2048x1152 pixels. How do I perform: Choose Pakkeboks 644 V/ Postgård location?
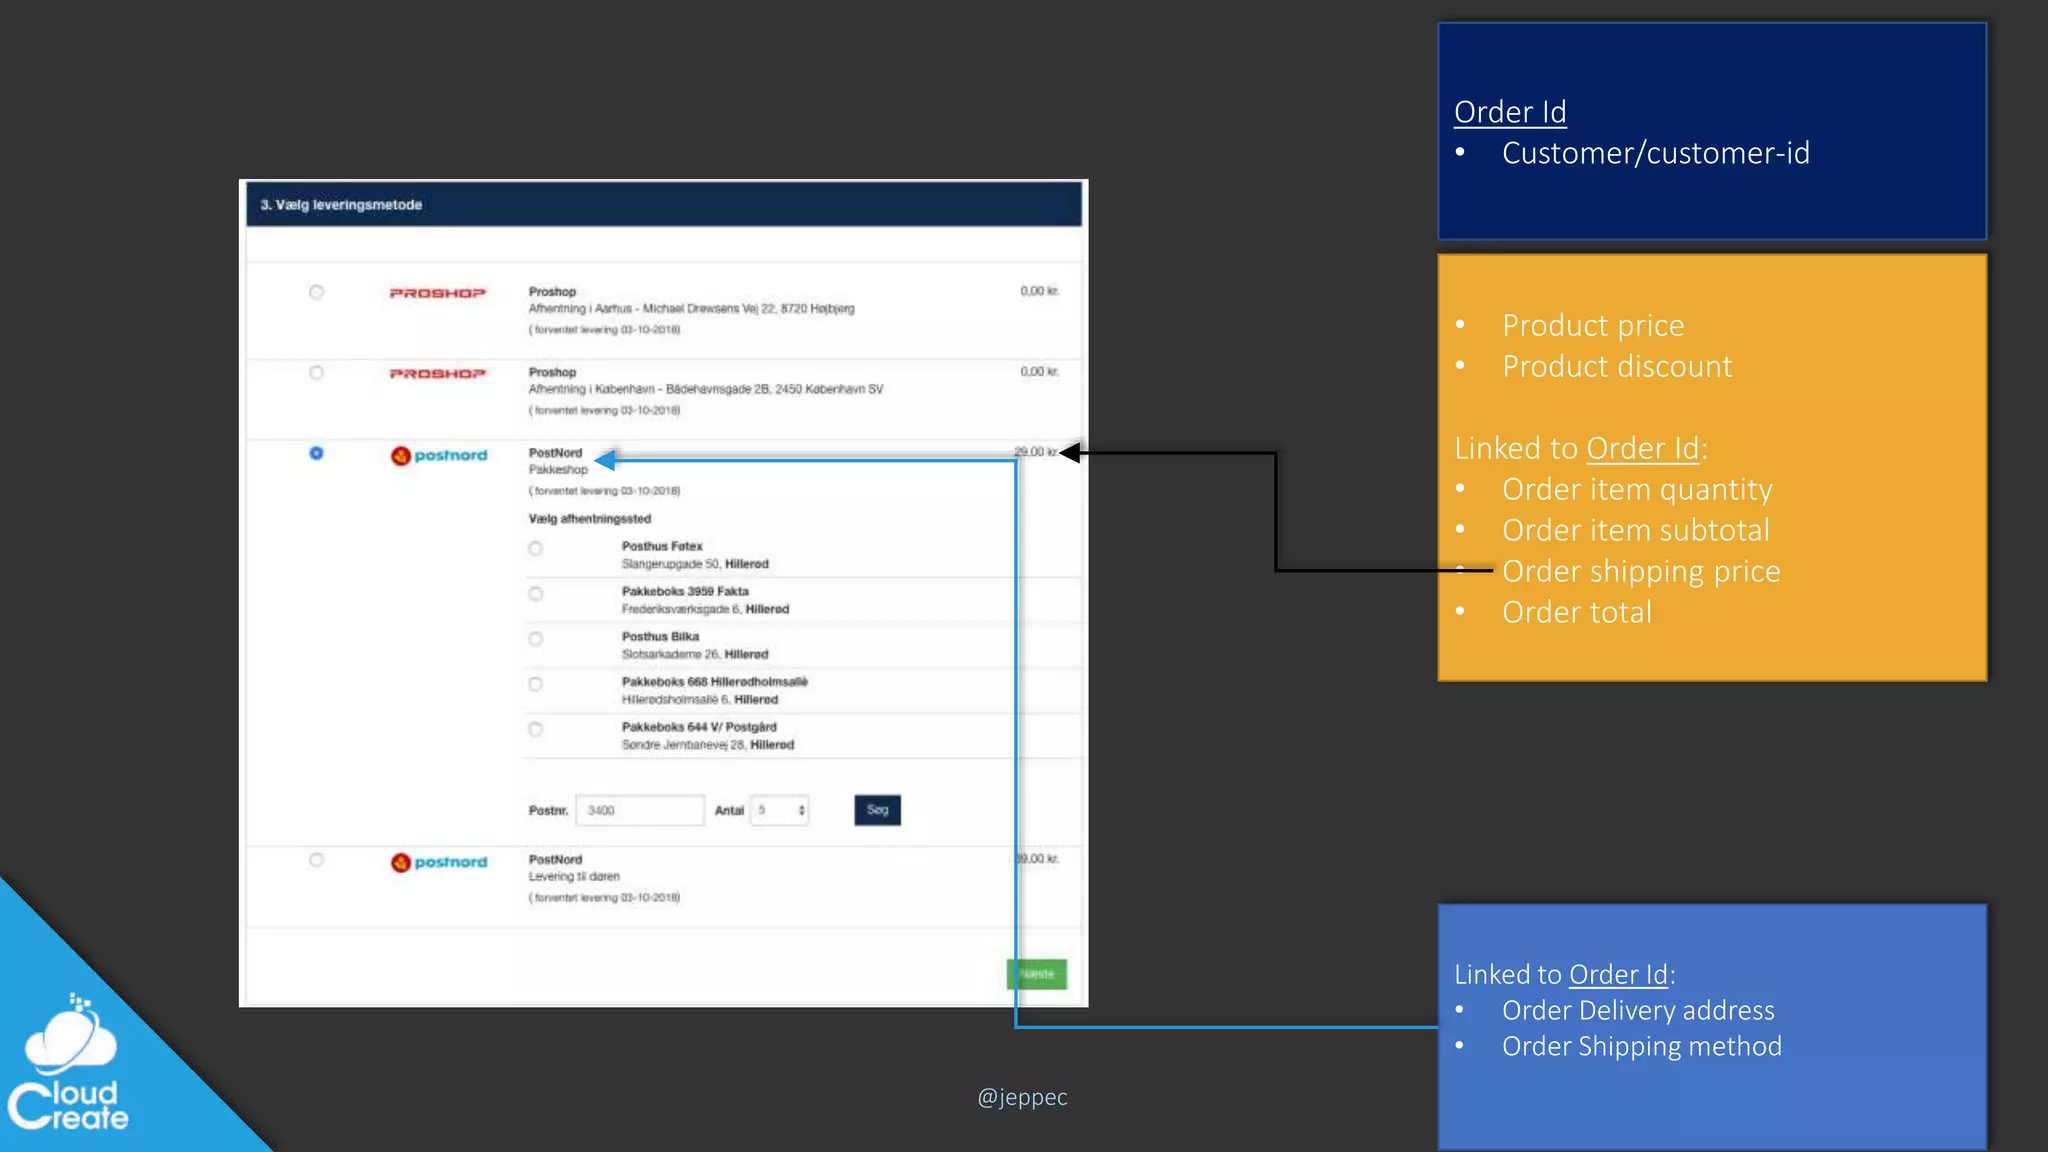[x=536, y=729]
